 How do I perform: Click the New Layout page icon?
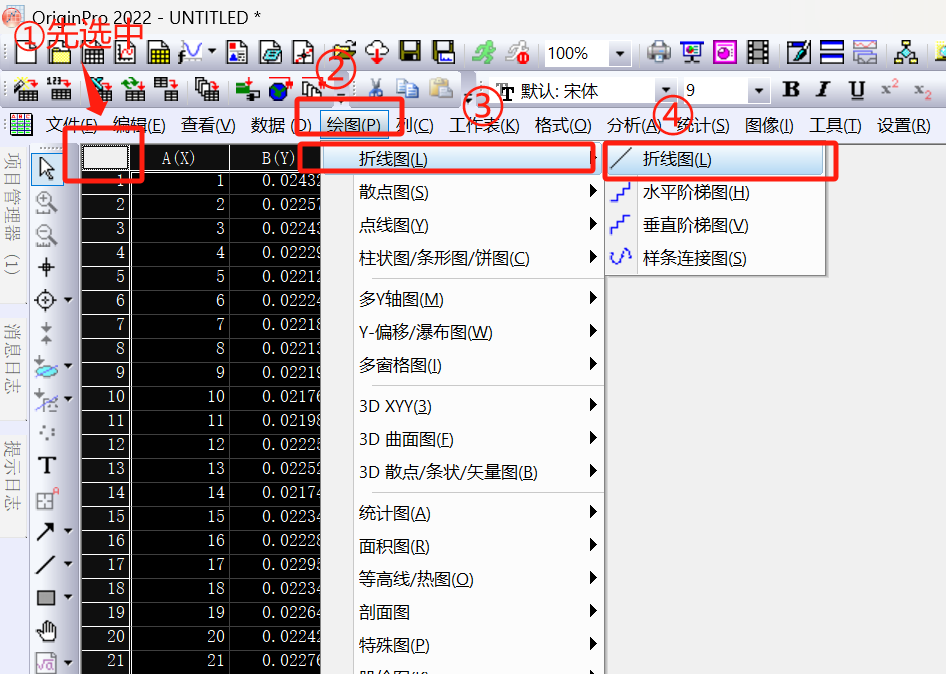[x=236, y=52]
